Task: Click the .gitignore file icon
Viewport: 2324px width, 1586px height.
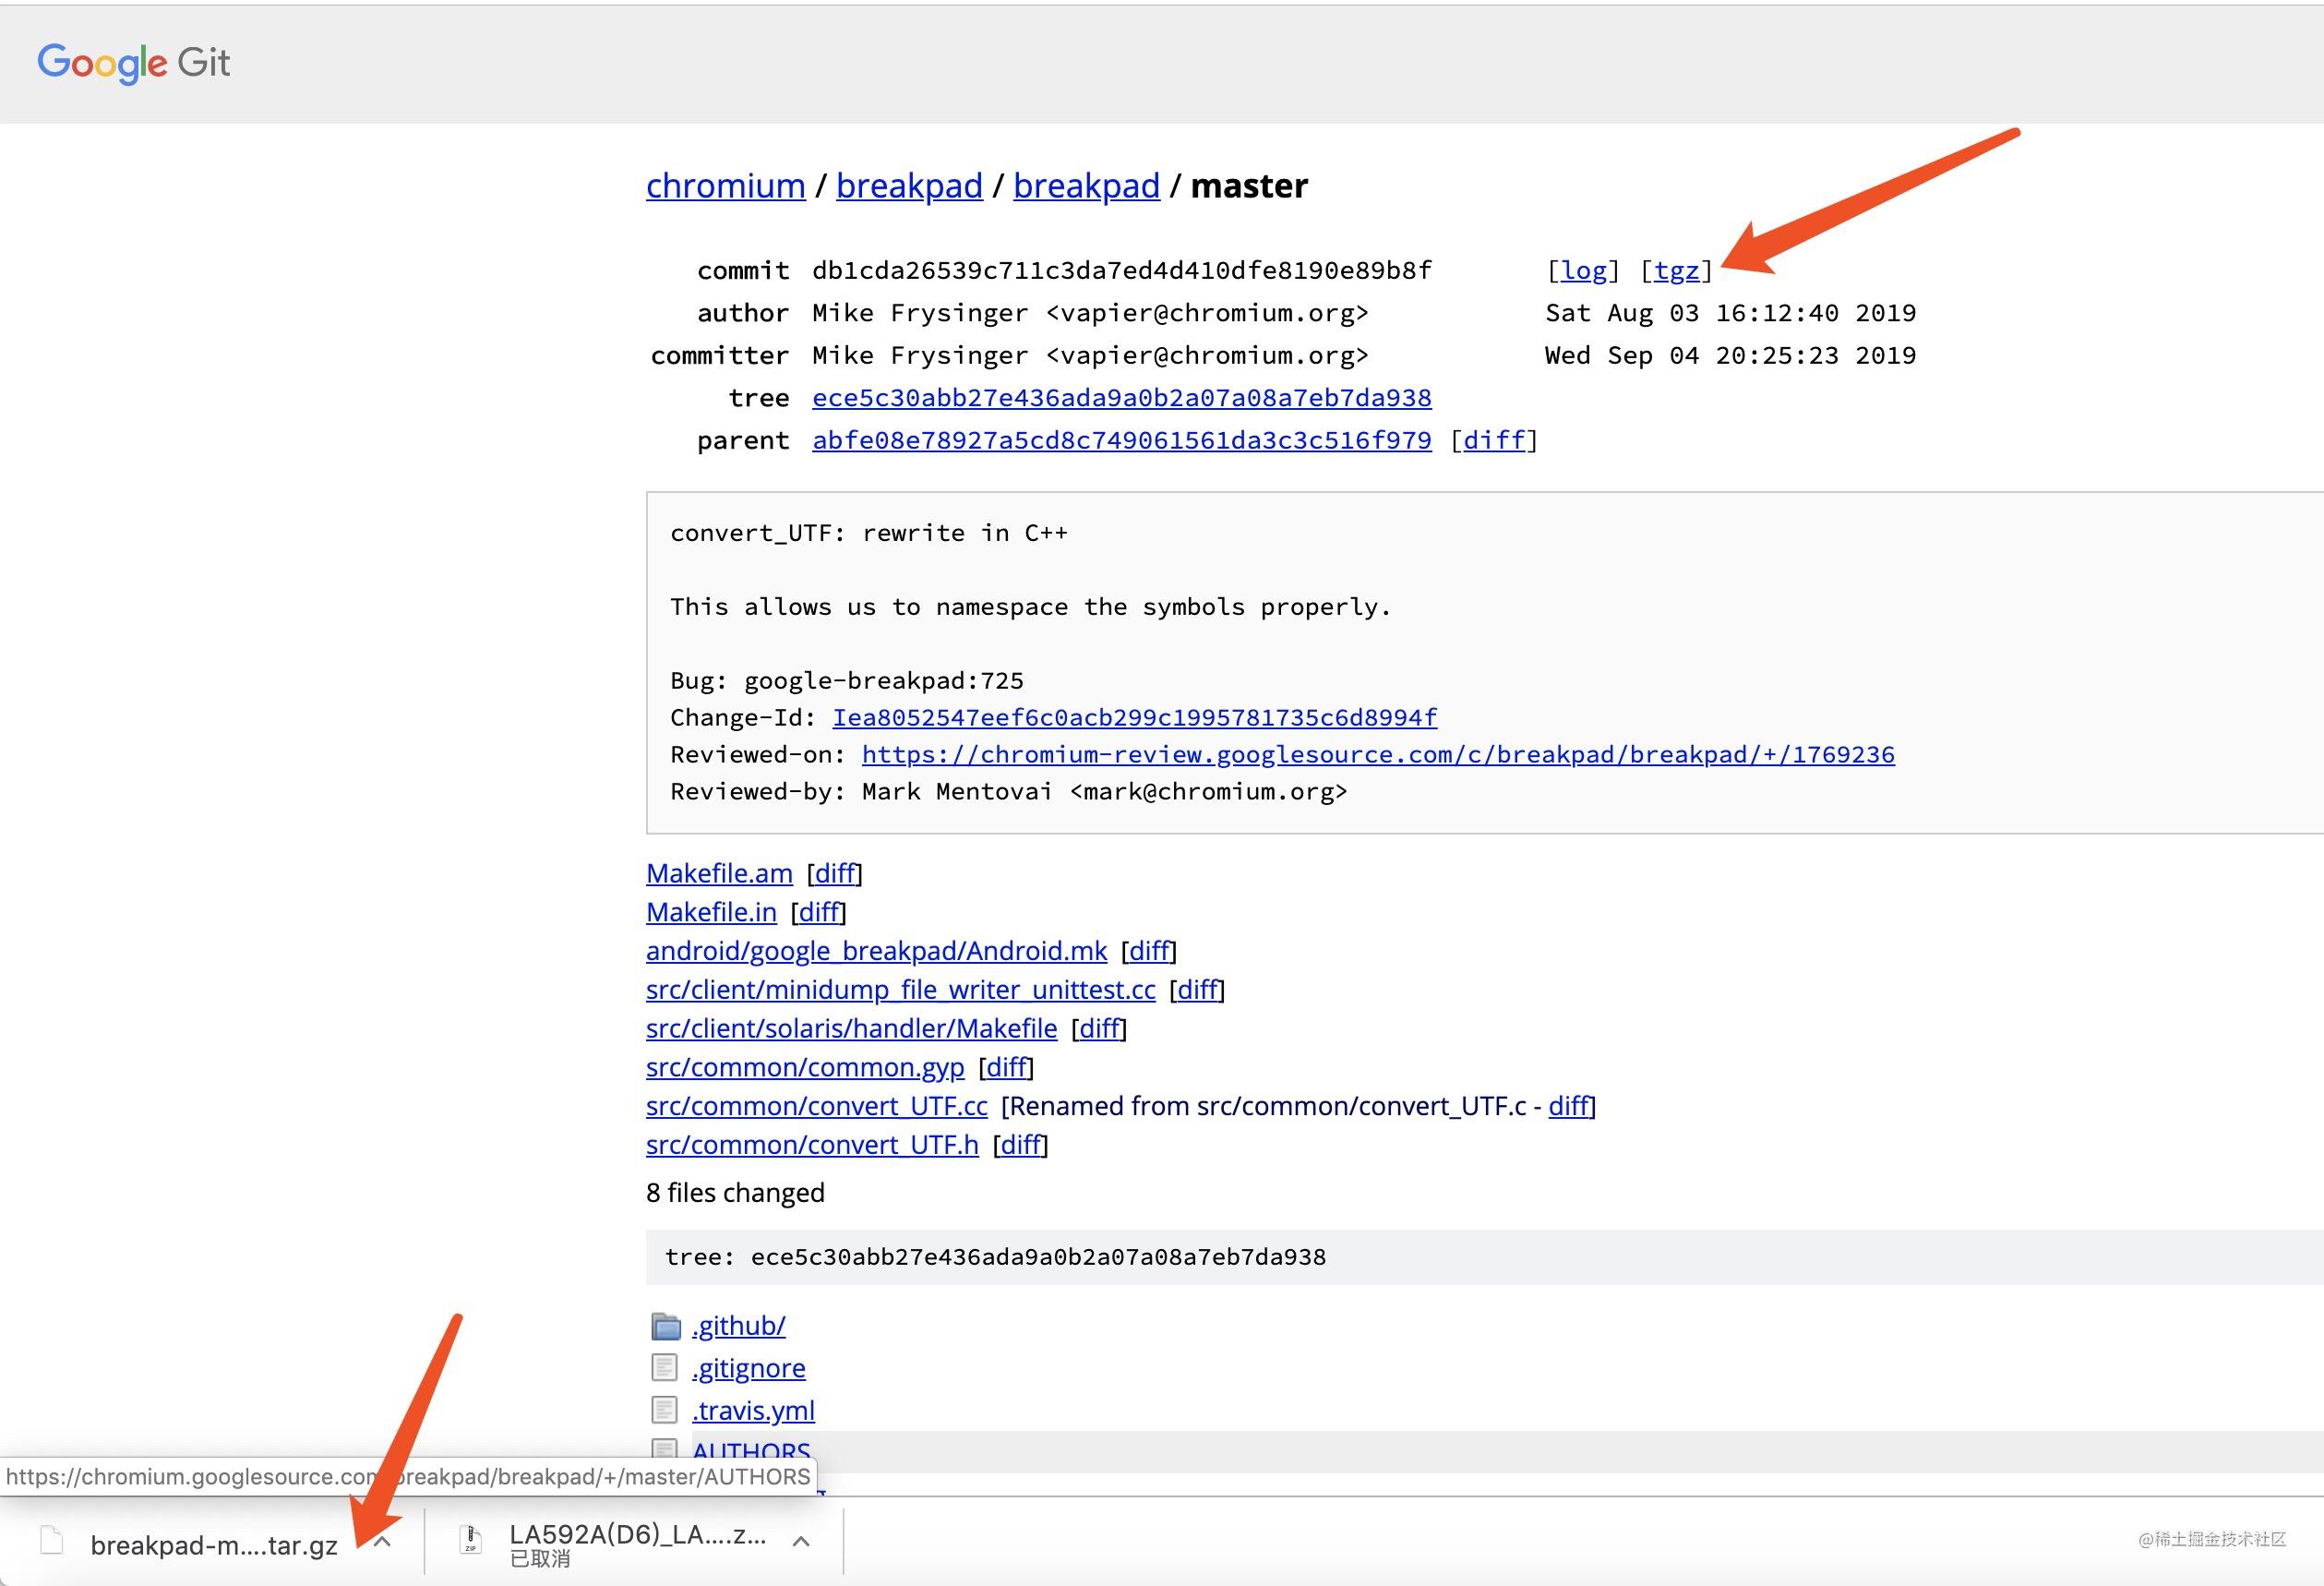Action: coord(664,1367)
